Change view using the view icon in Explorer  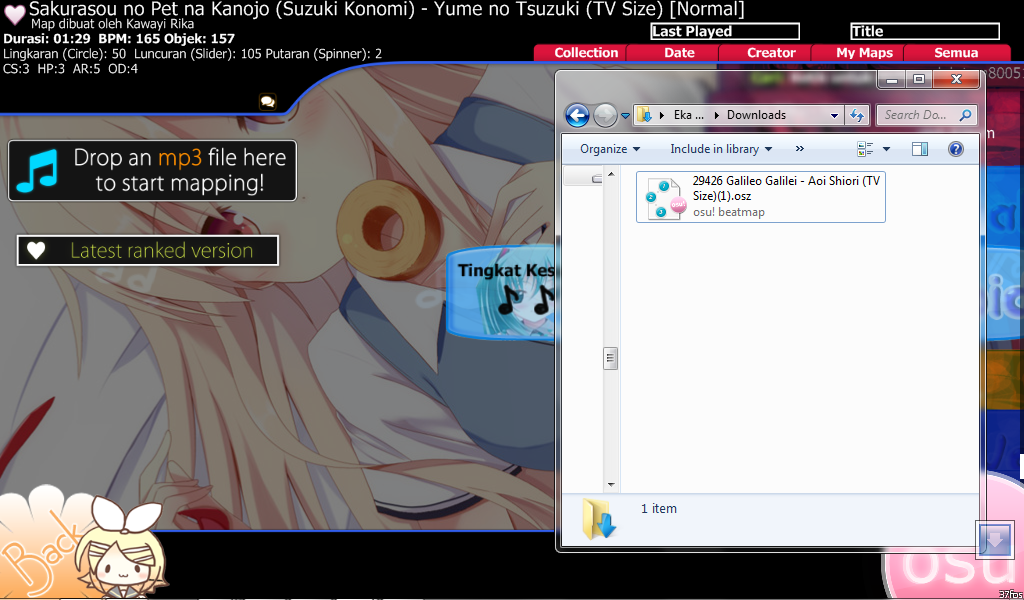point(865,149)
